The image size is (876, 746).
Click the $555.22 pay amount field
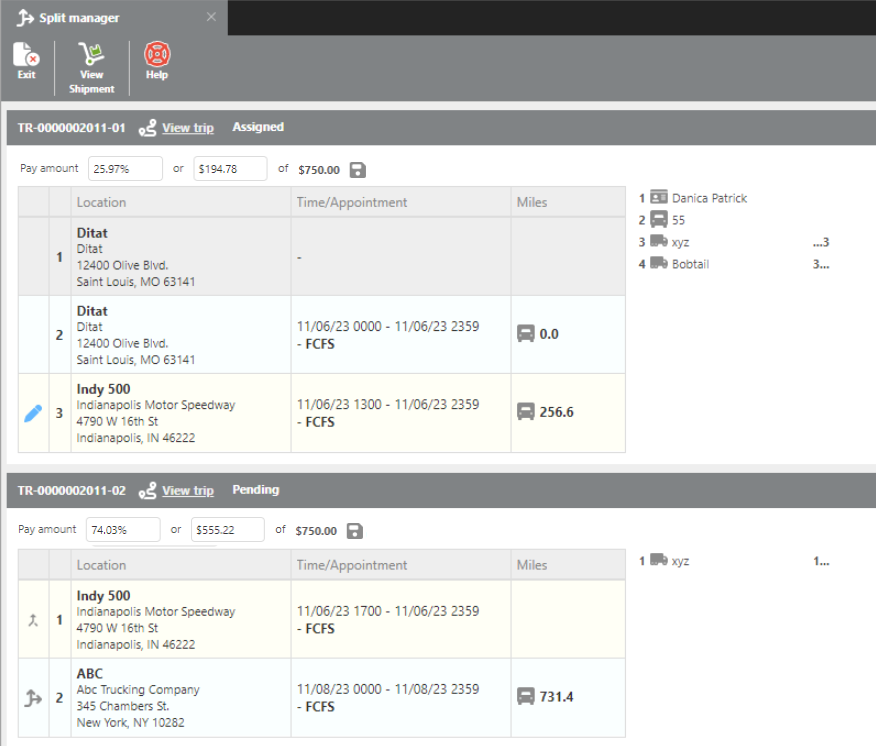pyautogui.click(x=227, y=530)
